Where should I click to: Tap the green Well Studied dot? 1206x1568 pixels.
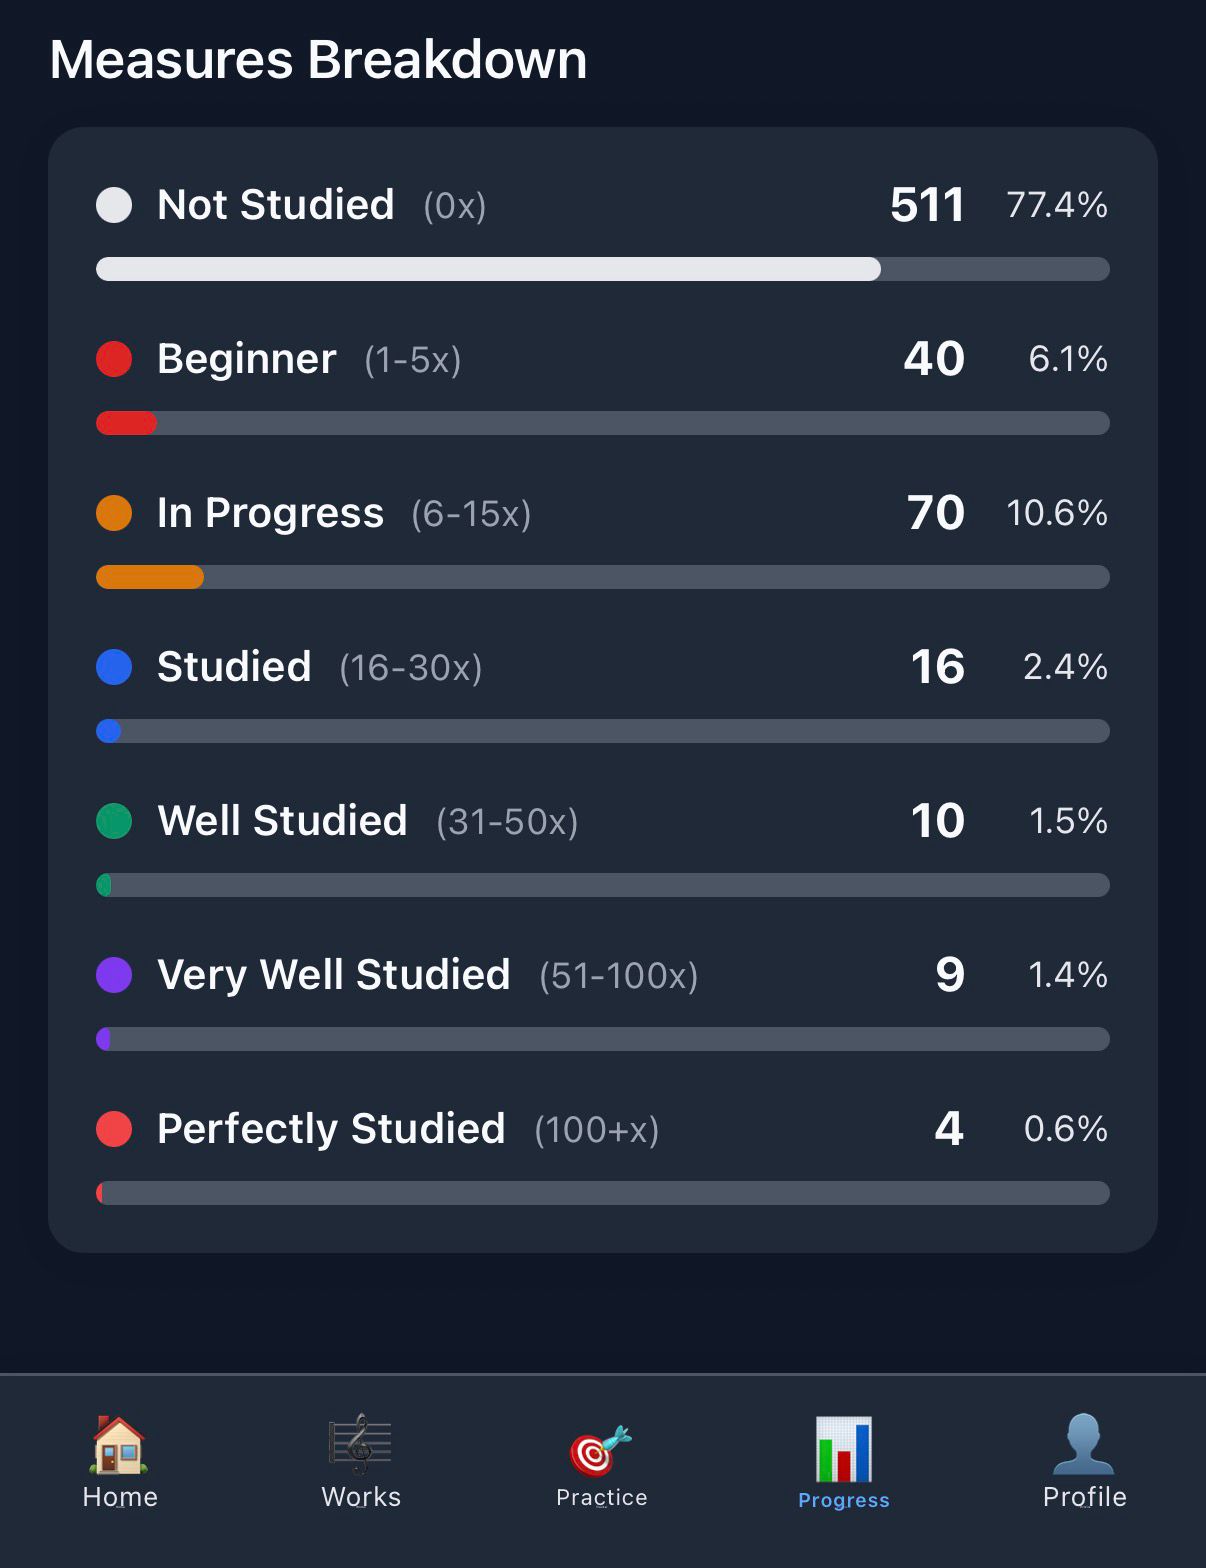coord(114,821)
